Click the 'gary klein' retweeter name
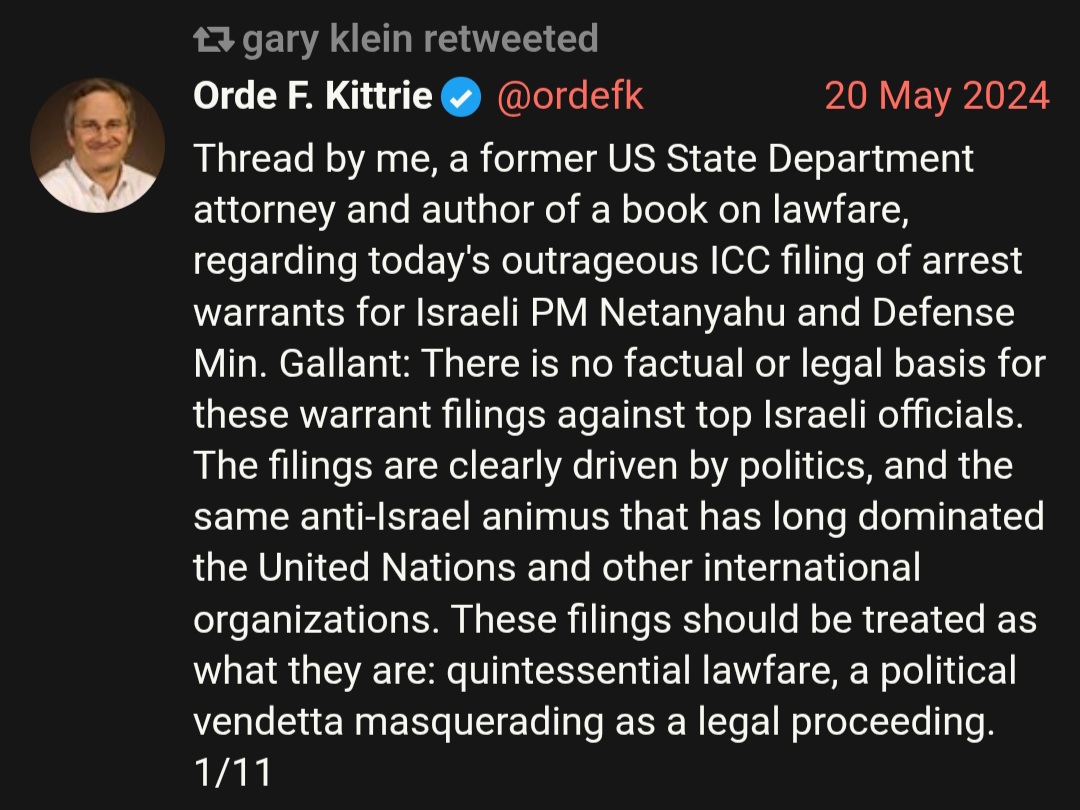The image size is (1080, 810). (329, 39)
